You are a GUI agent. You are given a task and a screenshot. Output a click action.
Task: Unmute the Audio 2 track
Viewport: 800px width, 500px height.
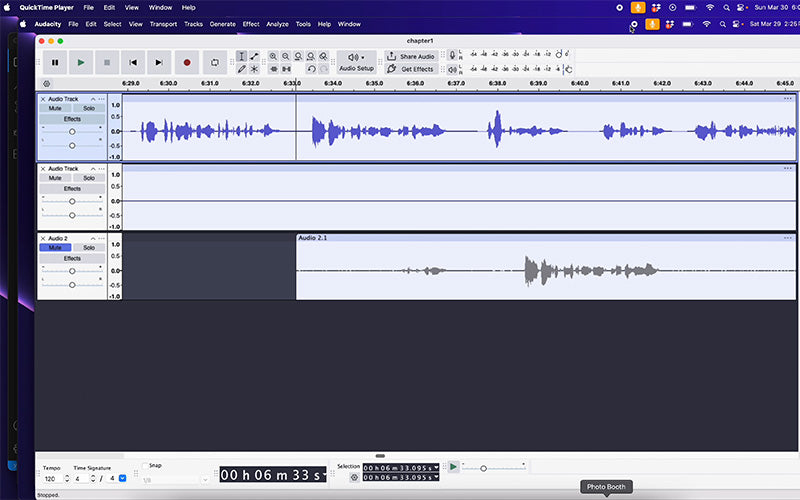pyautogui.click(x=55, y=247)
